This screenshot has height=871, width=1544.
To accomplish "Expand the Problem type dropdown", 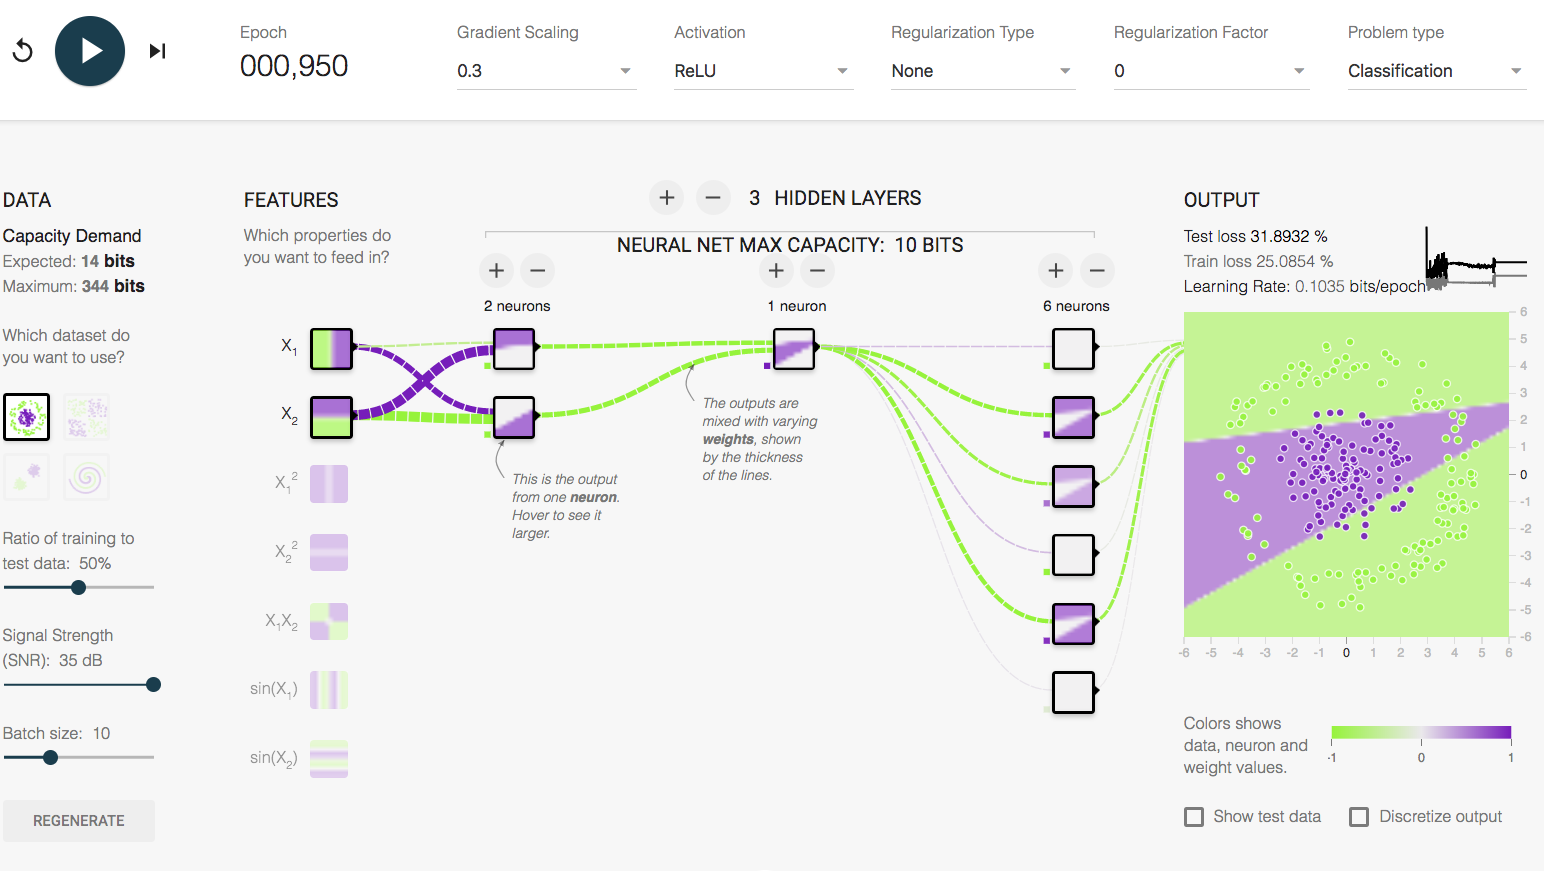I will coord(1435,71).
